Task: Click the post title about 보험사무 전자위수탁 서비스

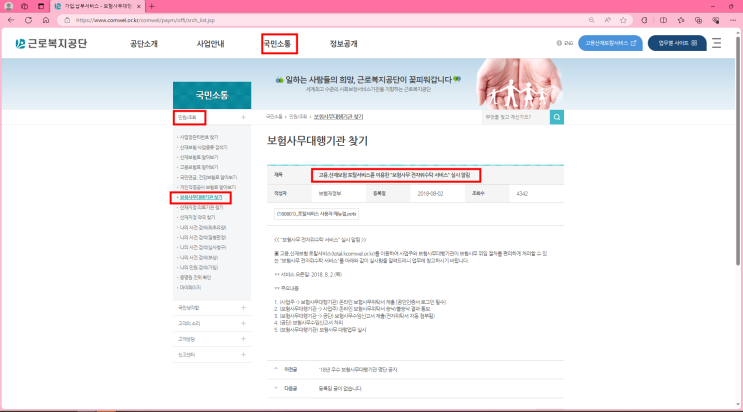Action: pyautogui.click(x=394, y=175)
